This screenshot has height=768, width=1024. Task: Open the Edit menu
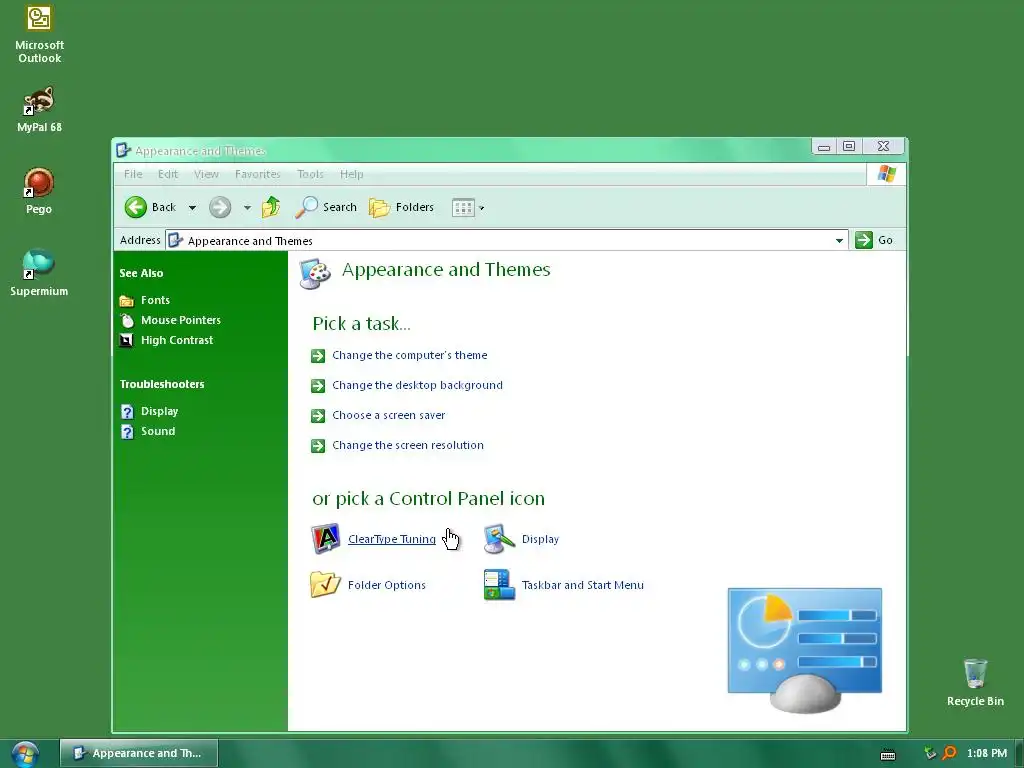(x=168, y=174)
